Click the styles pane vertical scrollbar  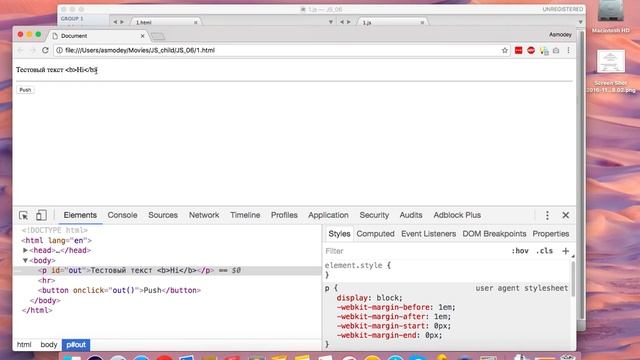point(573,279)
